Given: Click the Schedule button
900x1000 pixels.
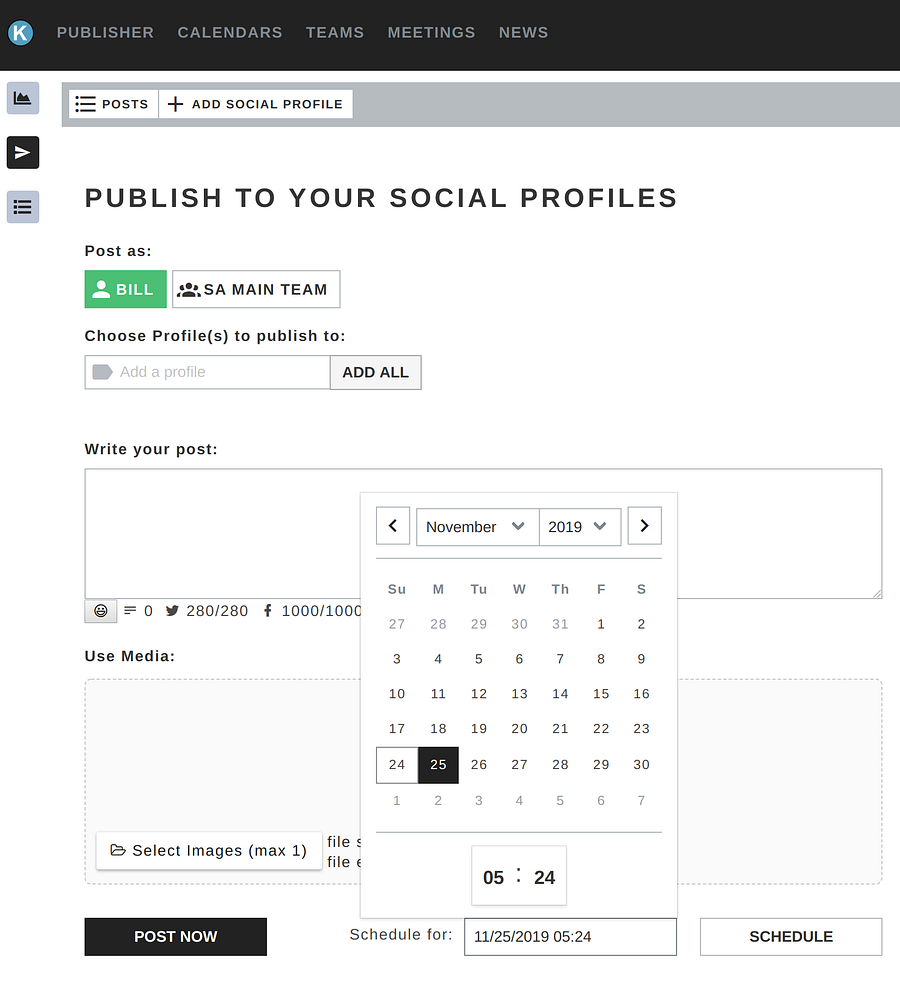Looking at the screenshot, I should click(790, 937).
